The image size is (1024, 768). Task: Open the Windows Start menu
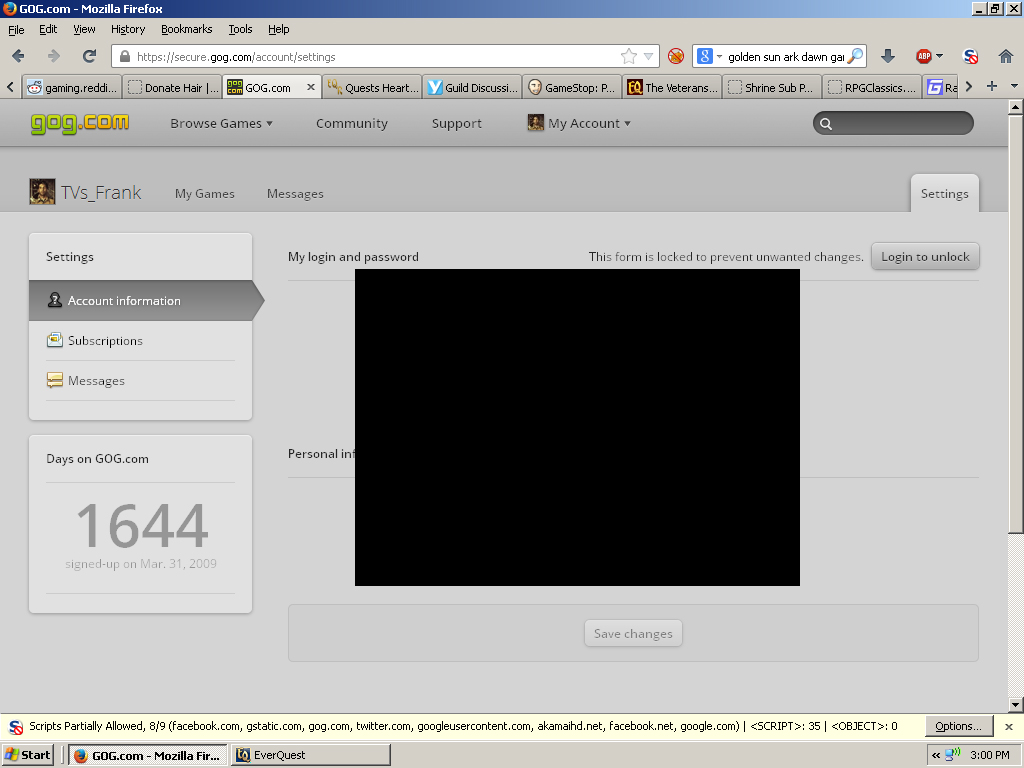[27, 755]
